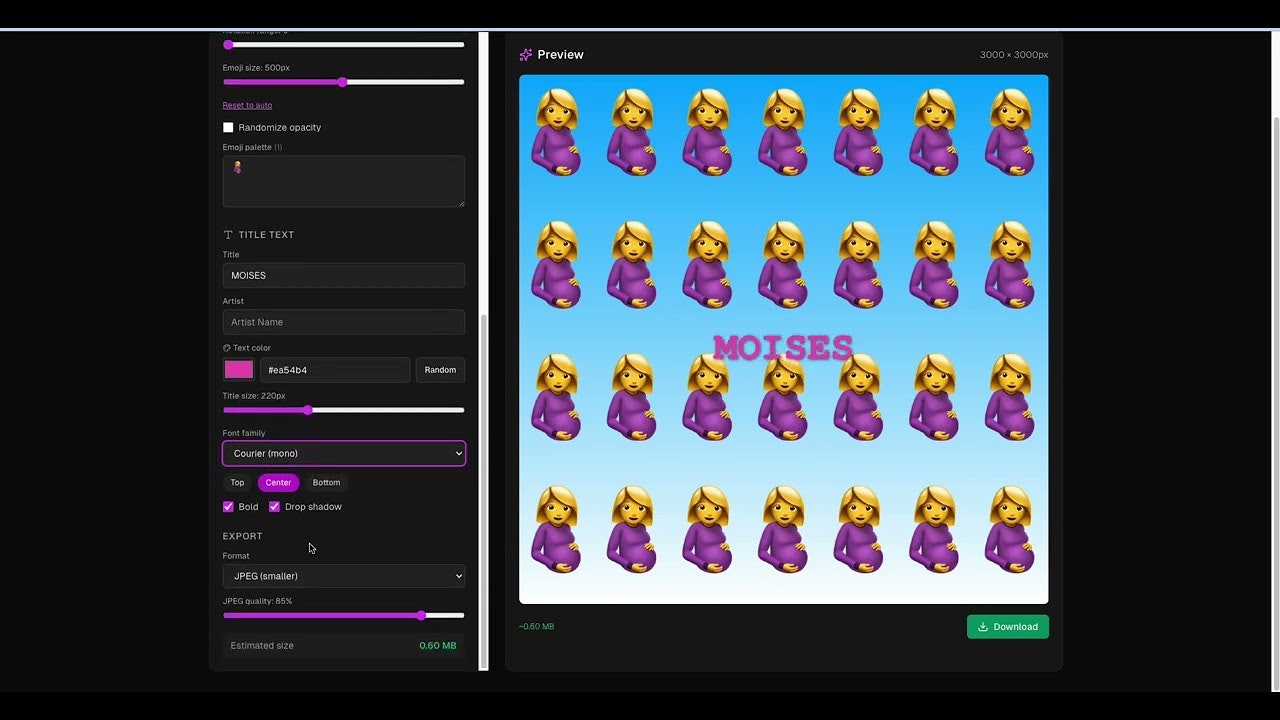The image size is (1280, 720).
Task: Click the "JPEG quality: 85%" label
Action: click(258, 601)
